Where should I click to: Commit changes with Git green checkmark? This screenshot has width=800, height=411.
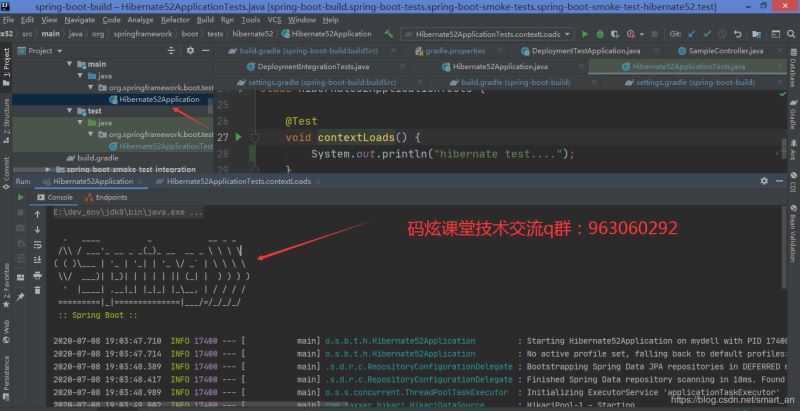[x=707, y=34]
